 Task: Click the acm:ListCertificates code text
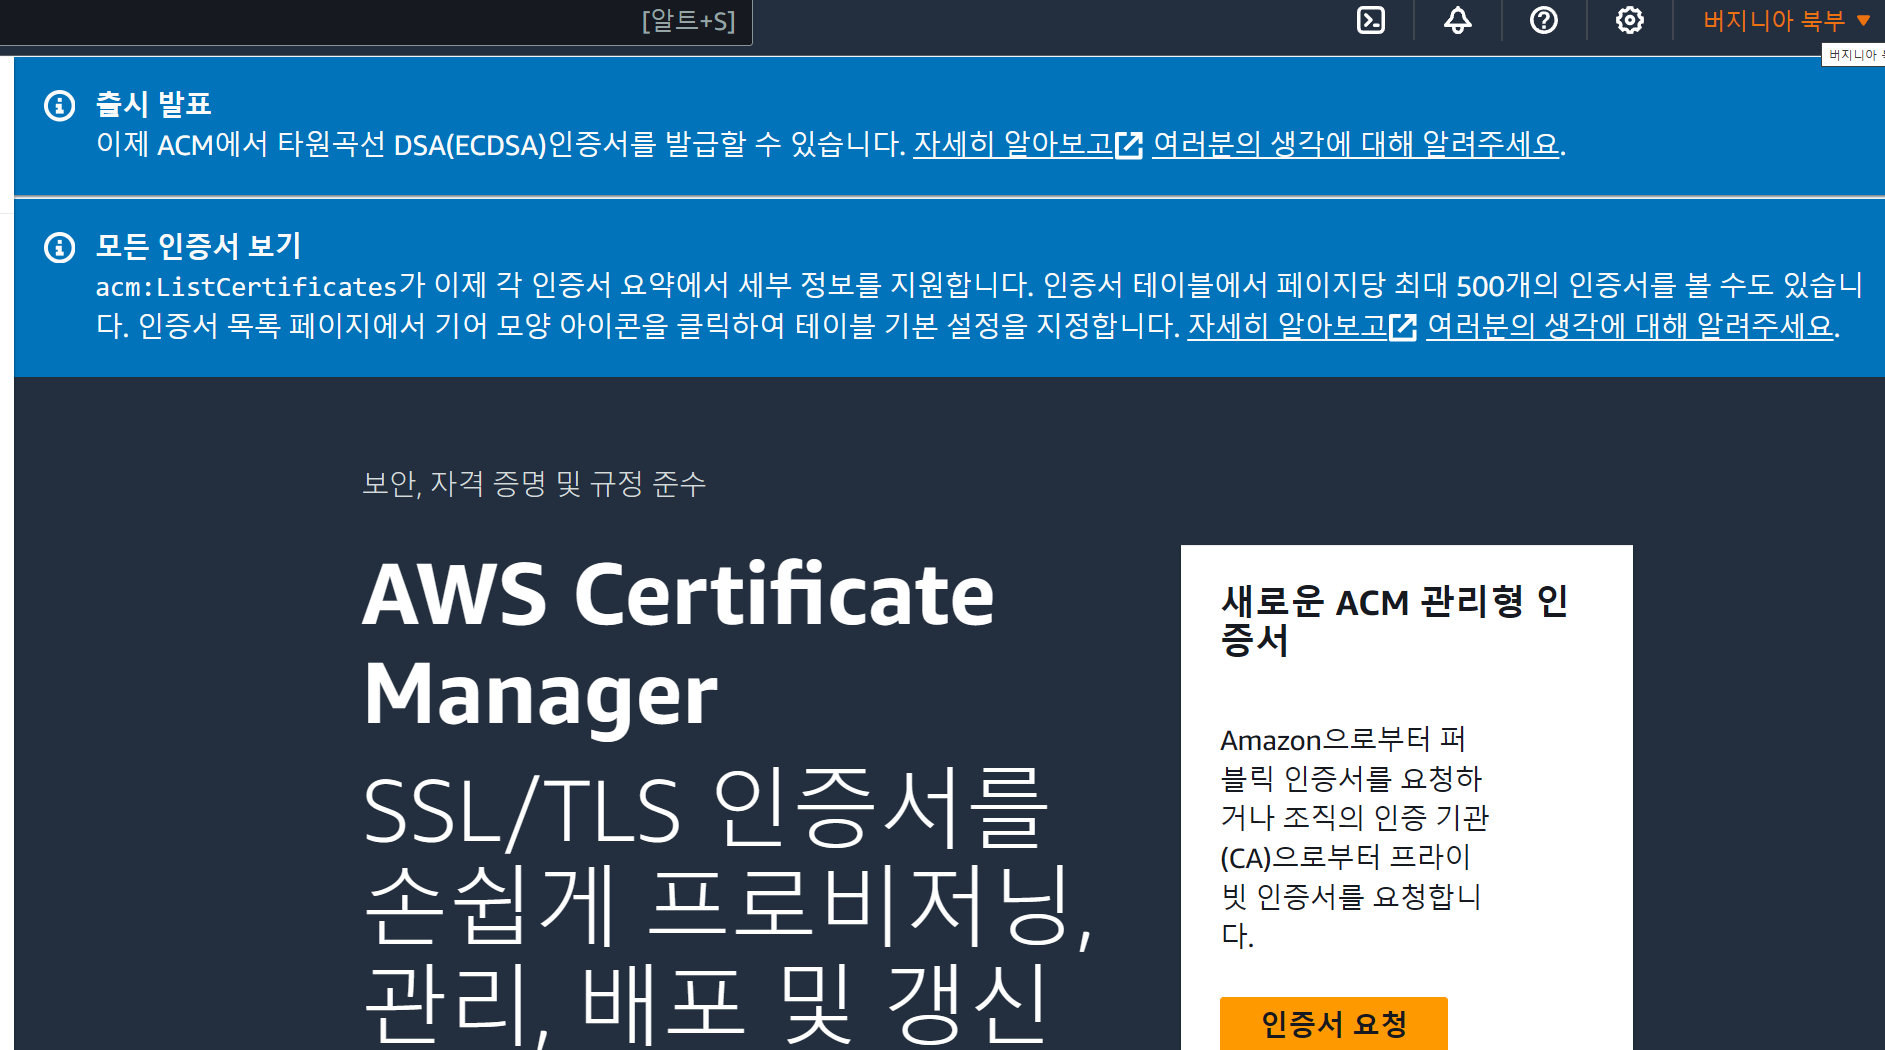click(247, 287)
